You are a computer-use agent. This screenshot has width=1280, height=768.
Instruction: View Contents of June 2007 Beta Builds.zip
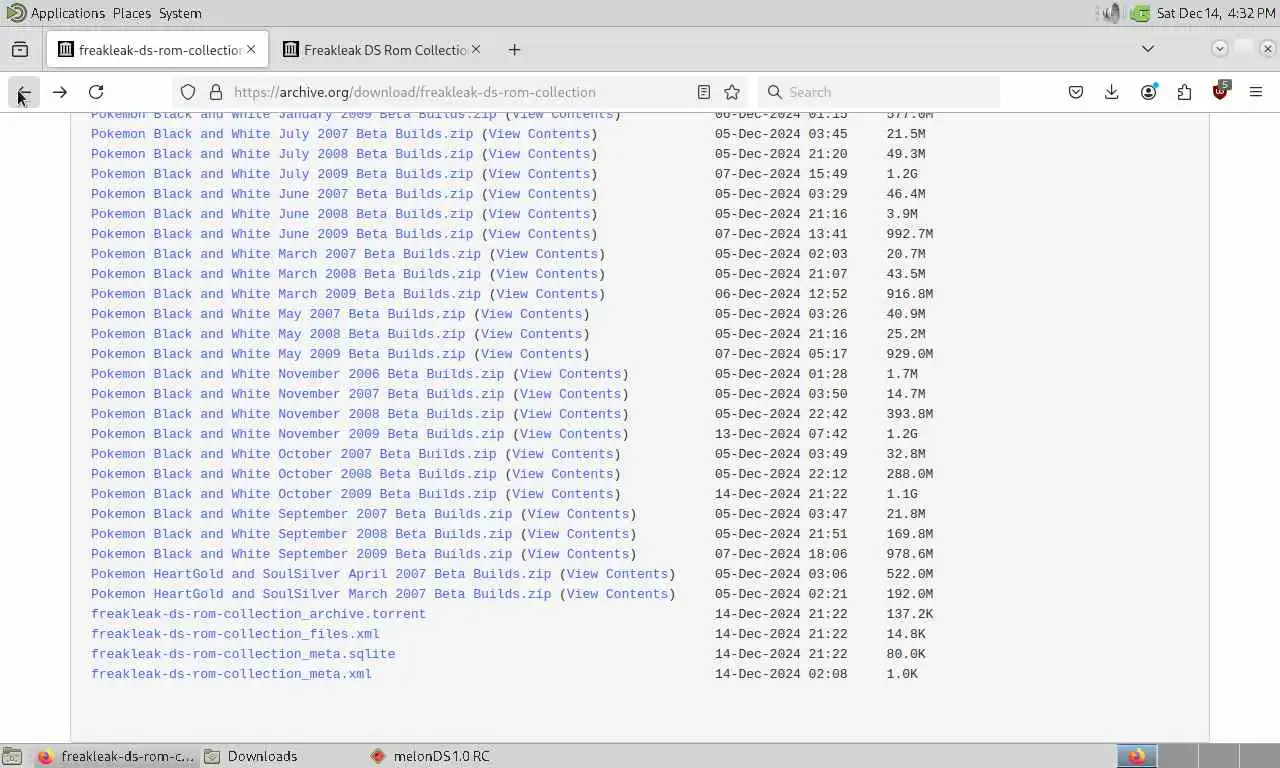(539, 194)
